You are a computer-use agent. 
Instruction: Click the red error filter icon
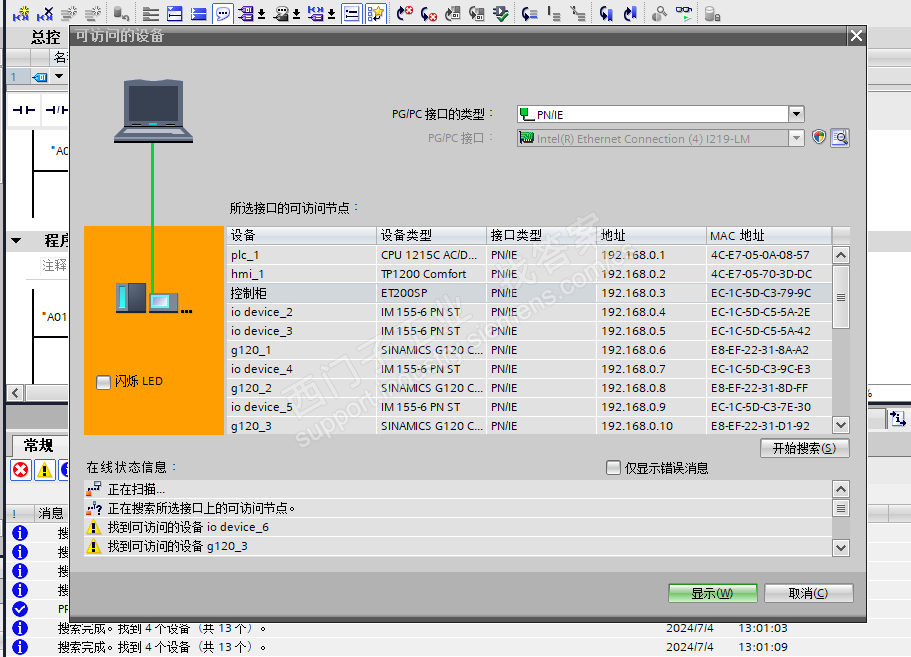tap(21, 469)
